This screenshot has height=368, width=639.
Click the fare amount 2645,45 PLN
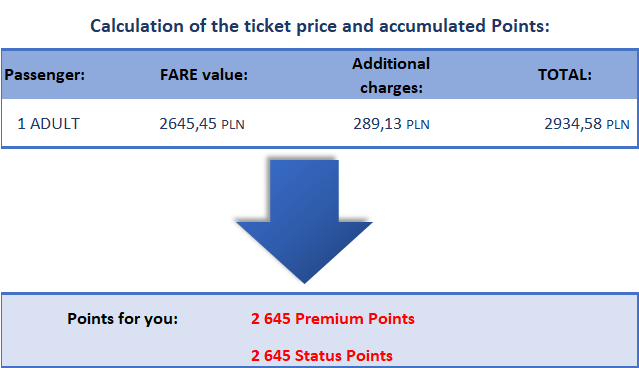202,124
